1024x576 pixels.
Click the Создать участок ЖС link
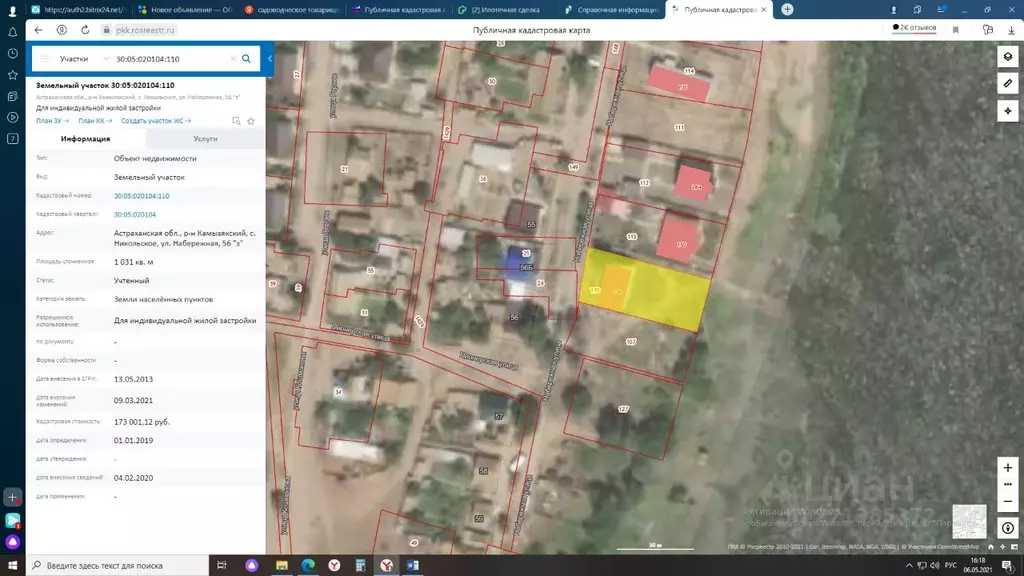click(155, 121)
